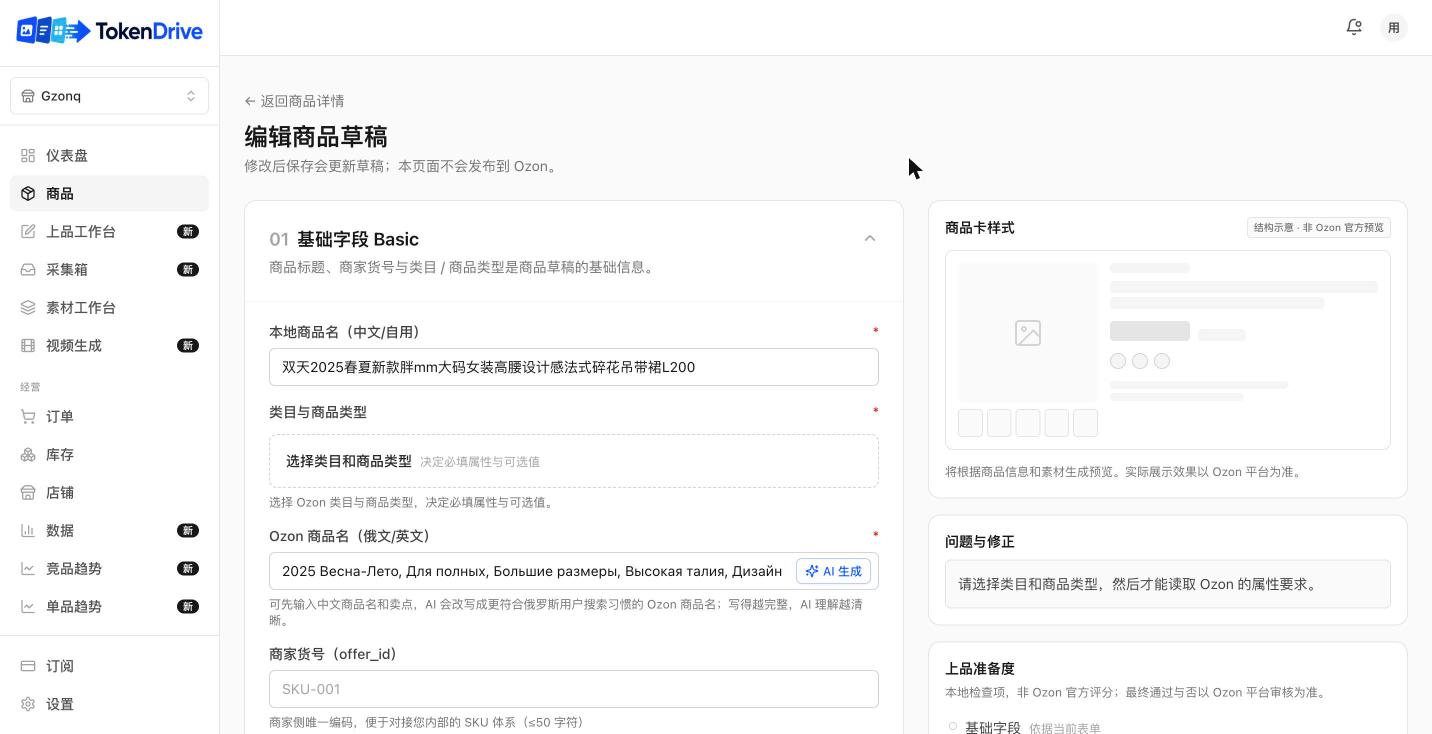
Task: Click the 数据 bar chart icon
Action: (x=28, y=530)
